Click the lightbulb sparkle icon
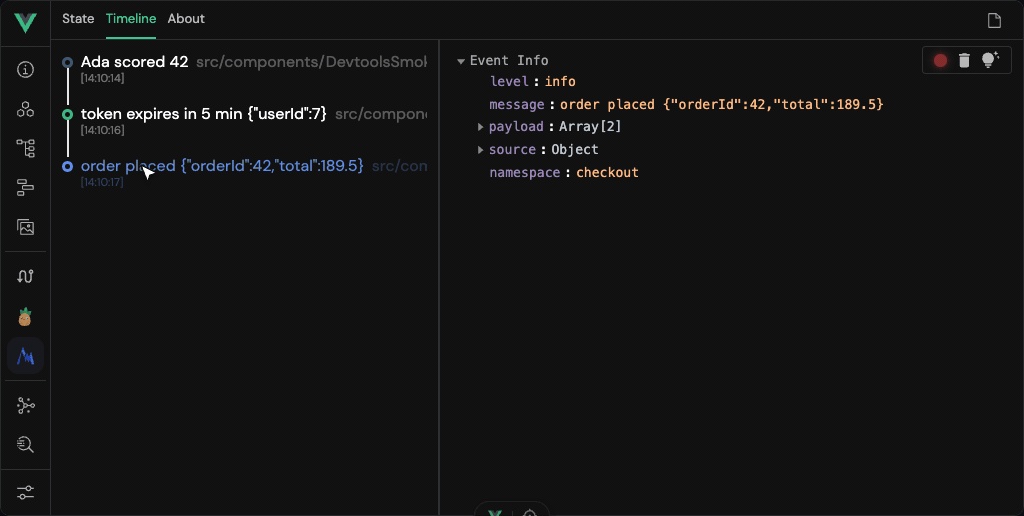This screenshot has width=1024, height=516. [x=990, y=60]
